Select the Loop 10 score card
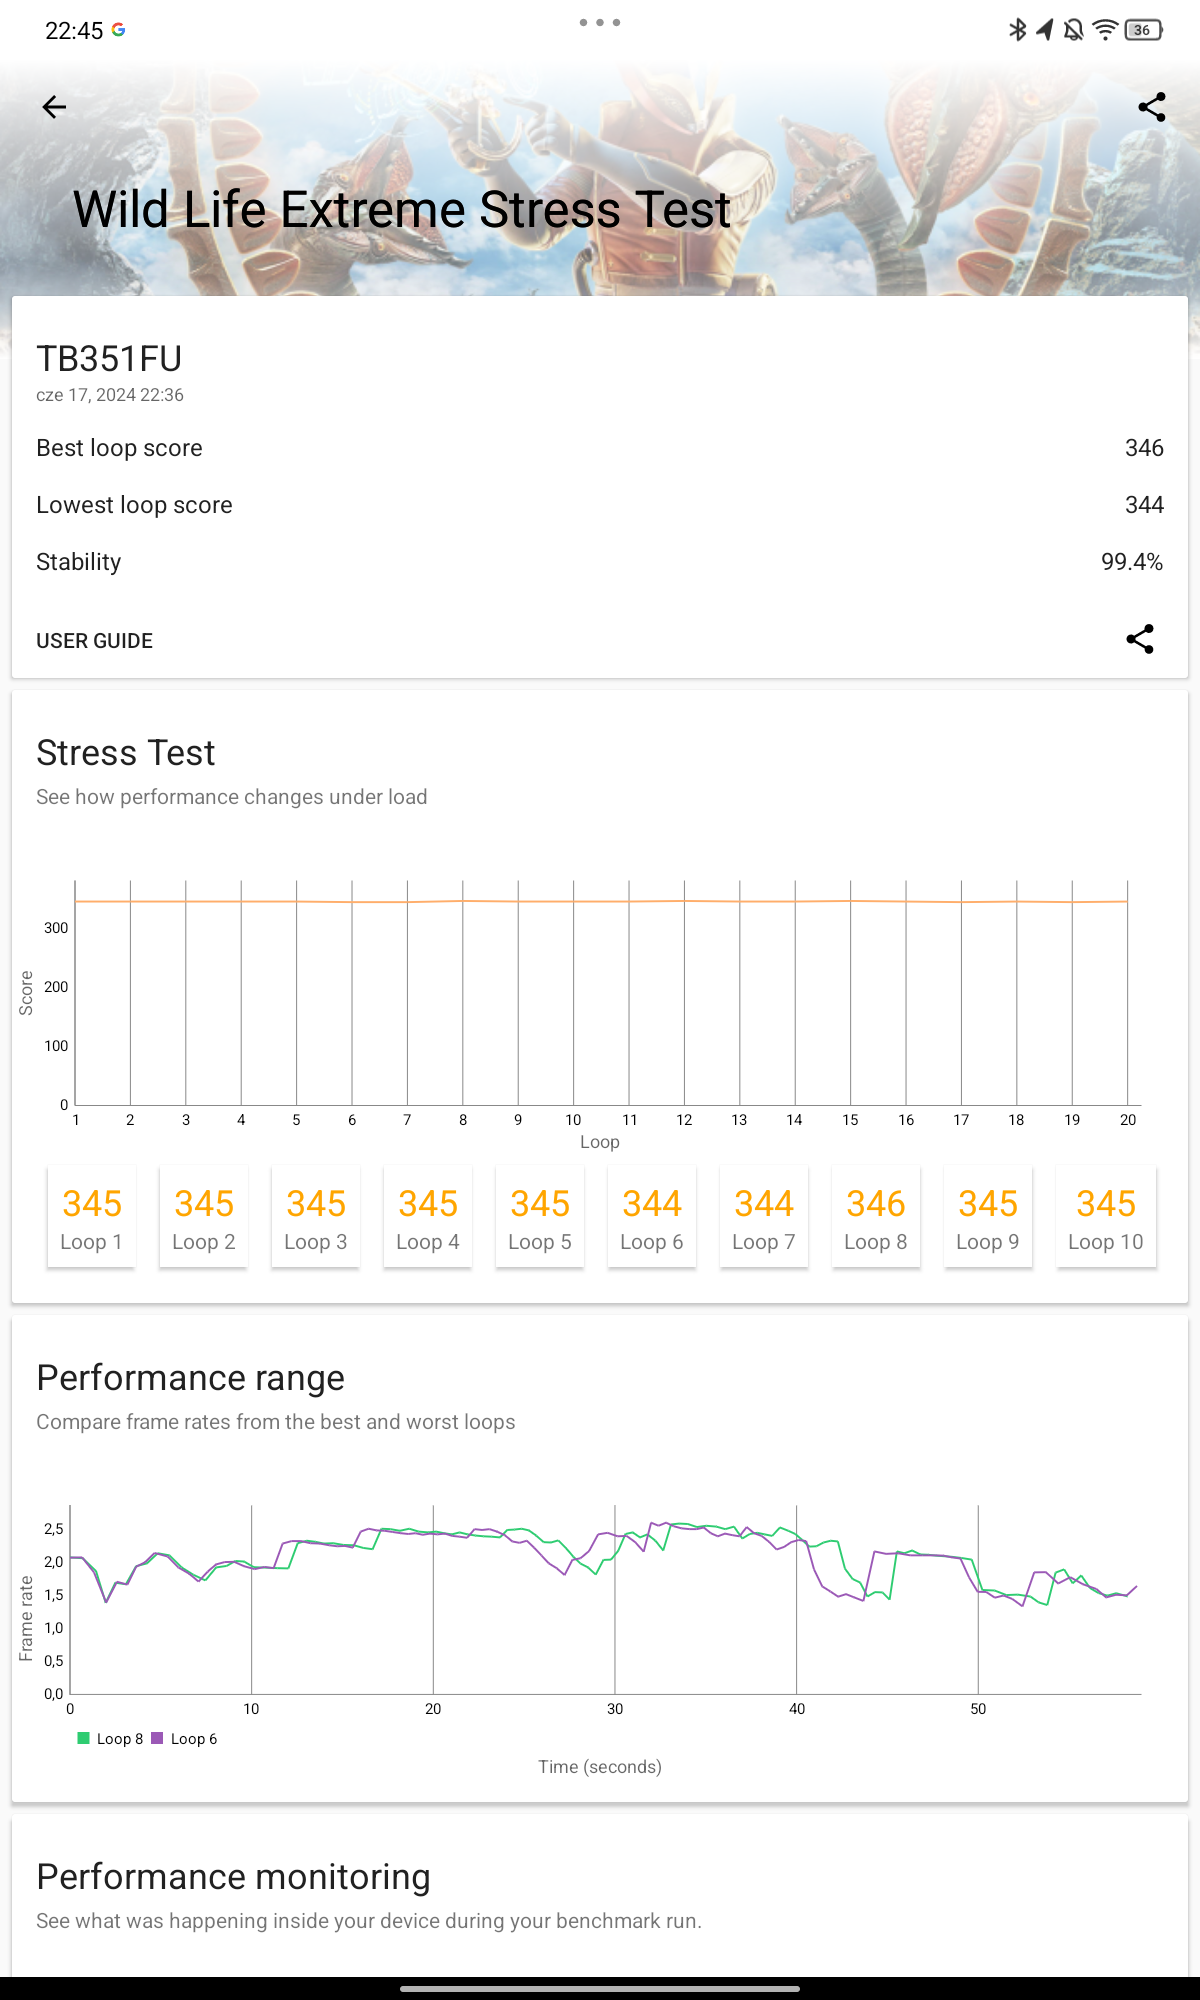The image size is (1200, 2000). pyautogui.click(x=1106, y=1217)
